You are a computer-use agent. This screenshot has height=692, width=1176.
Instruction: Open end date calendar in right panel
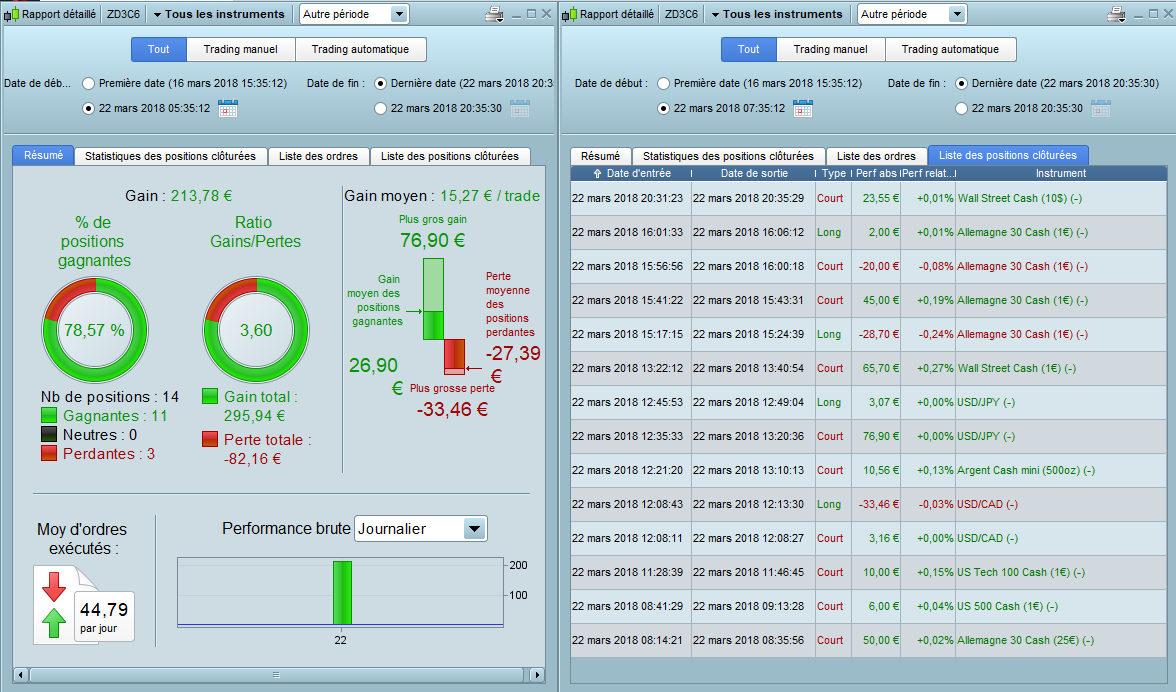(x=1101, y=109)
